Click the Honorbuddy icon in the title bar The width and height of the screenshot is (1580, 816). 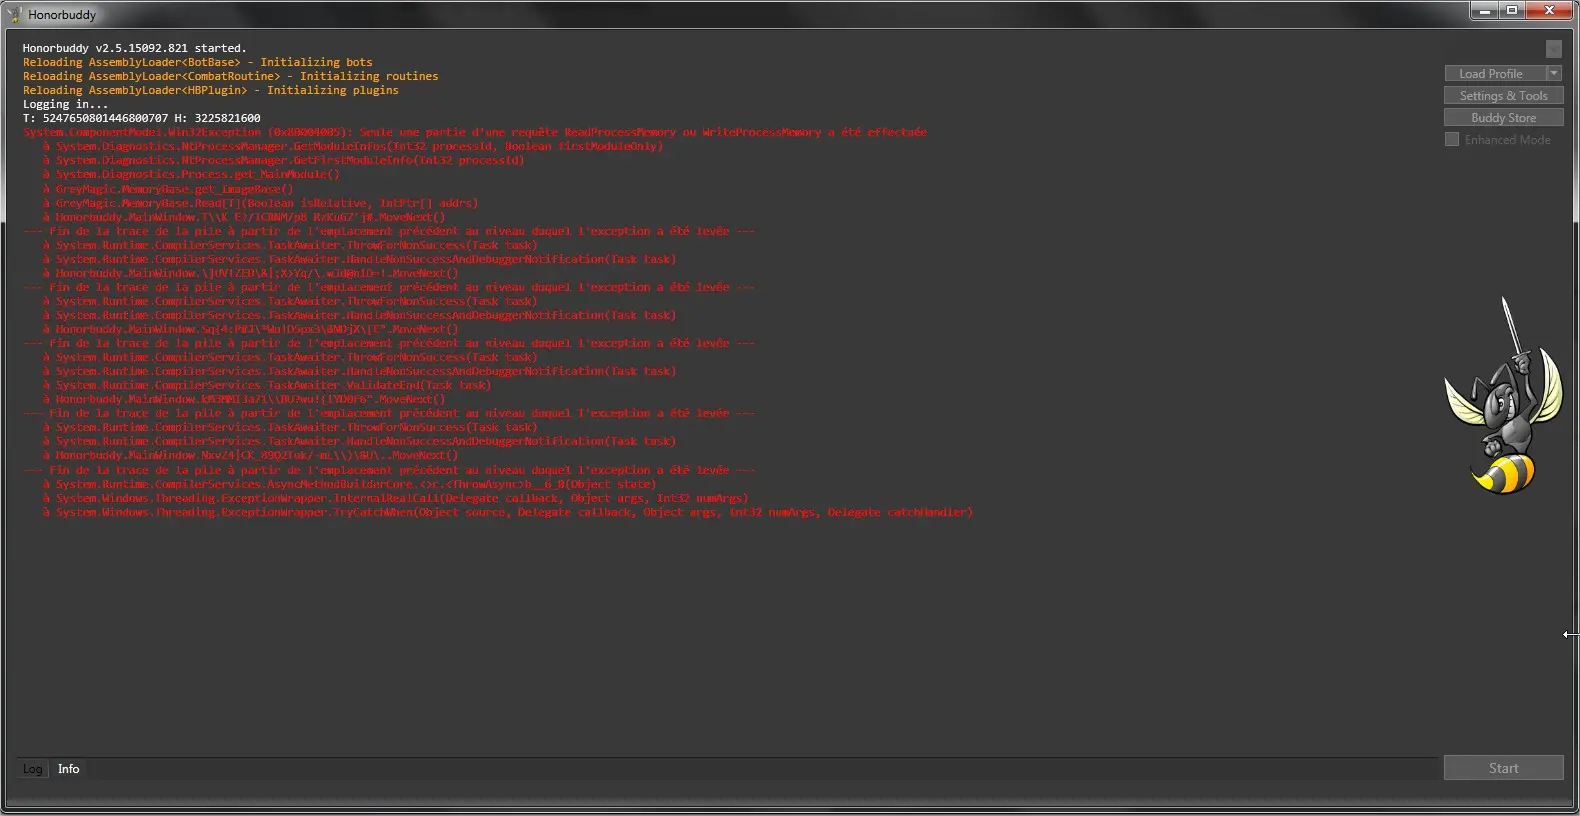pos(14,15)
